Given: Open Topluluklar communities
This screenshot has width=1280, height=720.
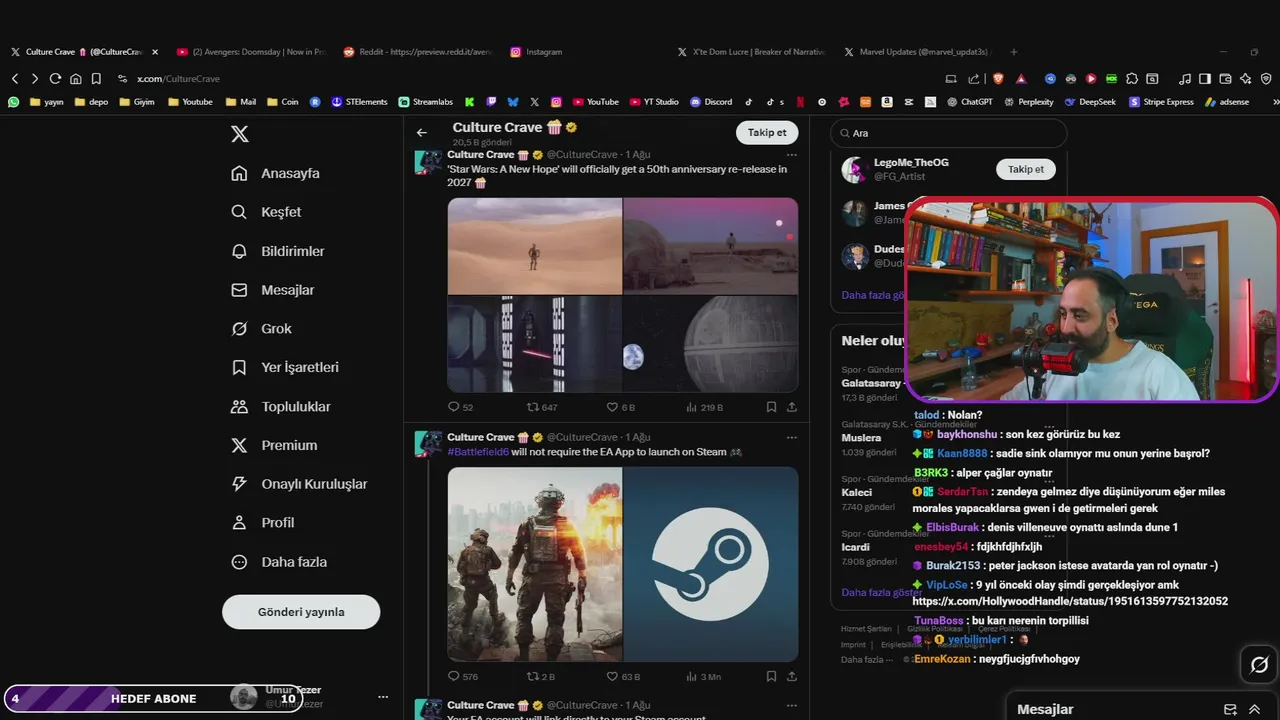Looking at the screenshot, I should coord(281,406).
